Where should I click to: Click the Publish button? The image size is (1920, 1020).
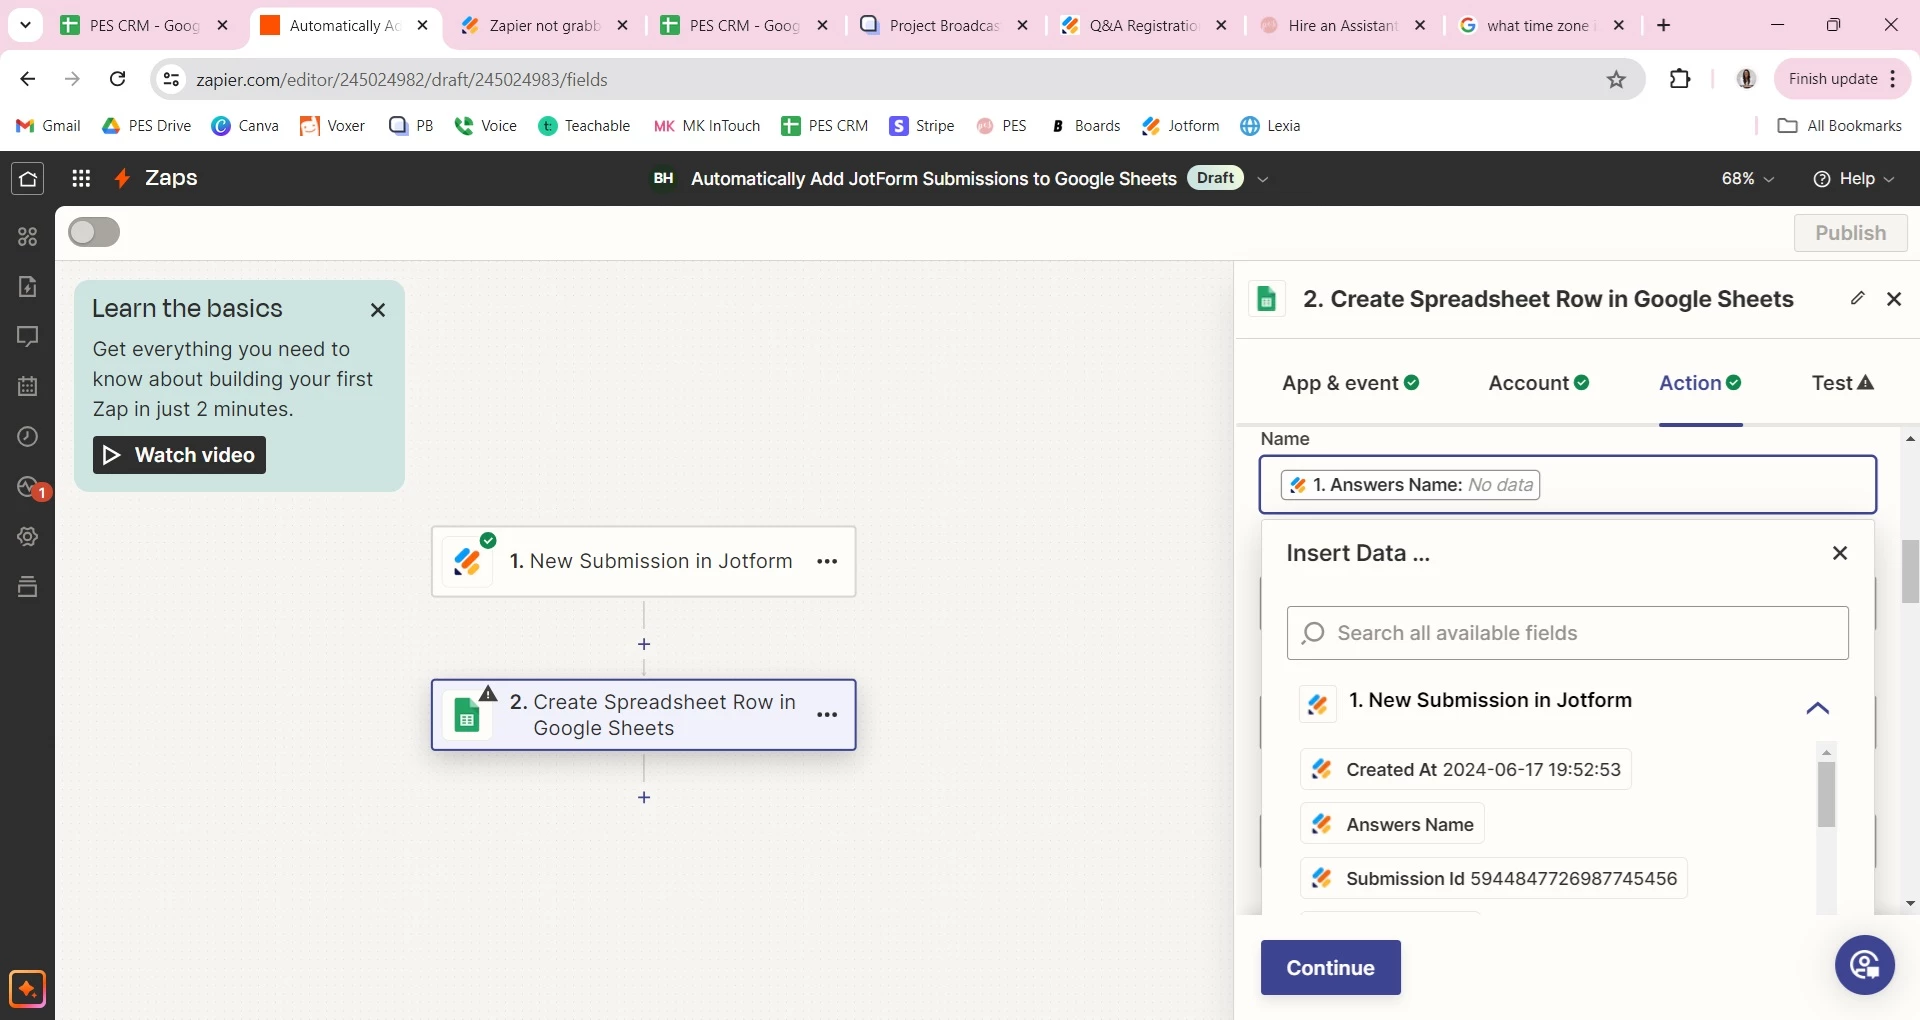[1850, 233]
